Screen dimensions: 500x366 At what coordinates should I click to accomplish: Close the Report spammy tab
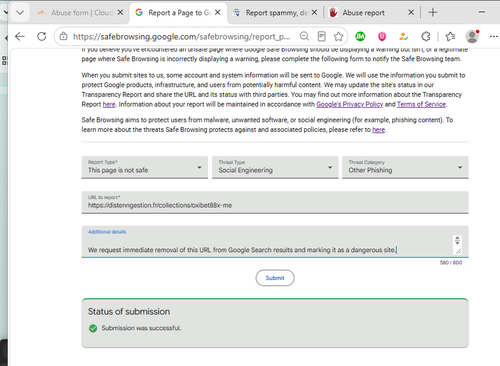click(x=314, y=12)
